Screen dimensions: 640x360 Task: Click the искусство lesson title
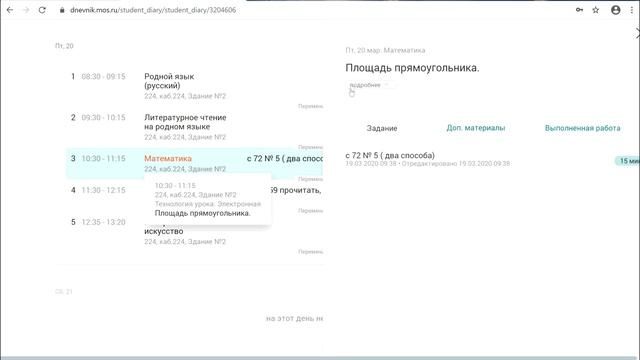pos(163,231)
